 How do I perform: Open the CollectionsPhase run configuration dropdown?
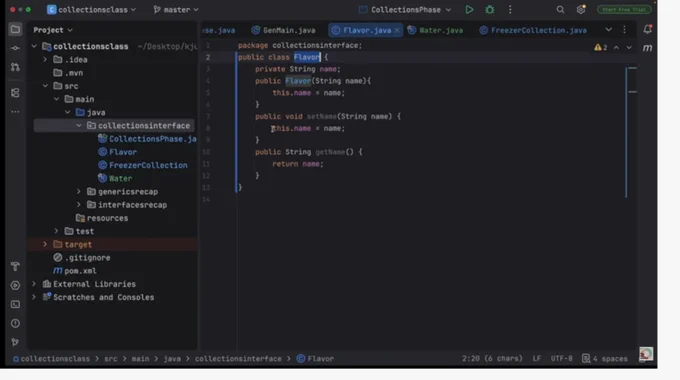405,10
